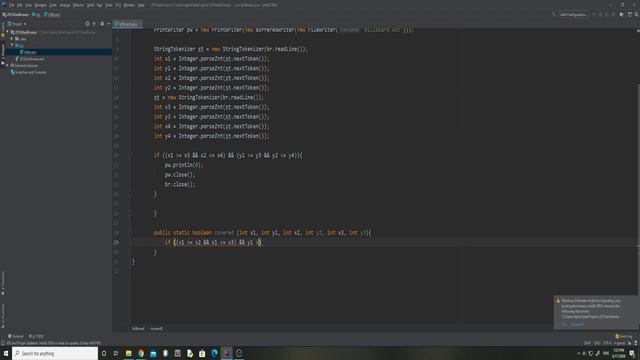This screenshot has height=360, width=640.
Task: Open Task View on the taskbar
Action: 116,353
